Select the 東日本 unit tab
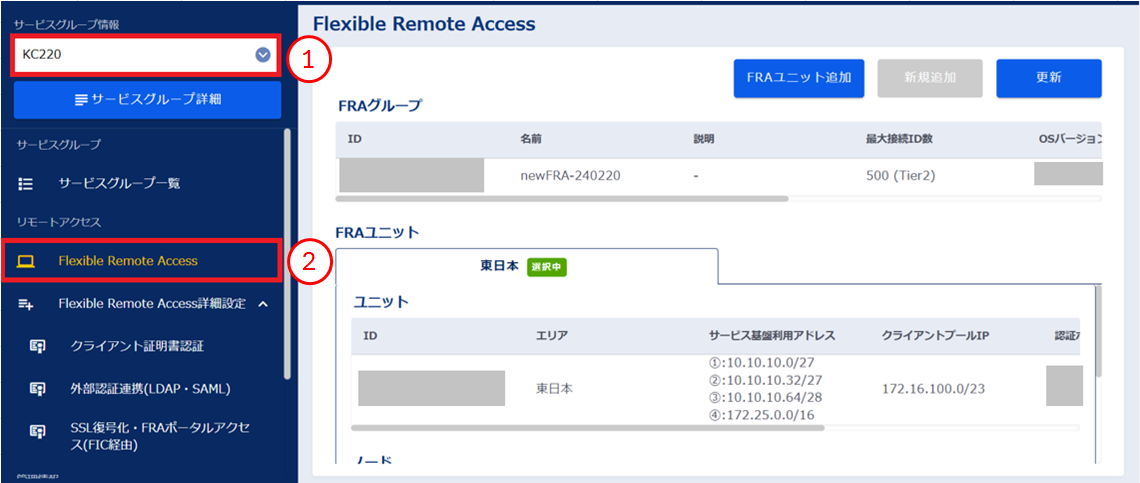 pyautogui.click(x=526, y=267)
